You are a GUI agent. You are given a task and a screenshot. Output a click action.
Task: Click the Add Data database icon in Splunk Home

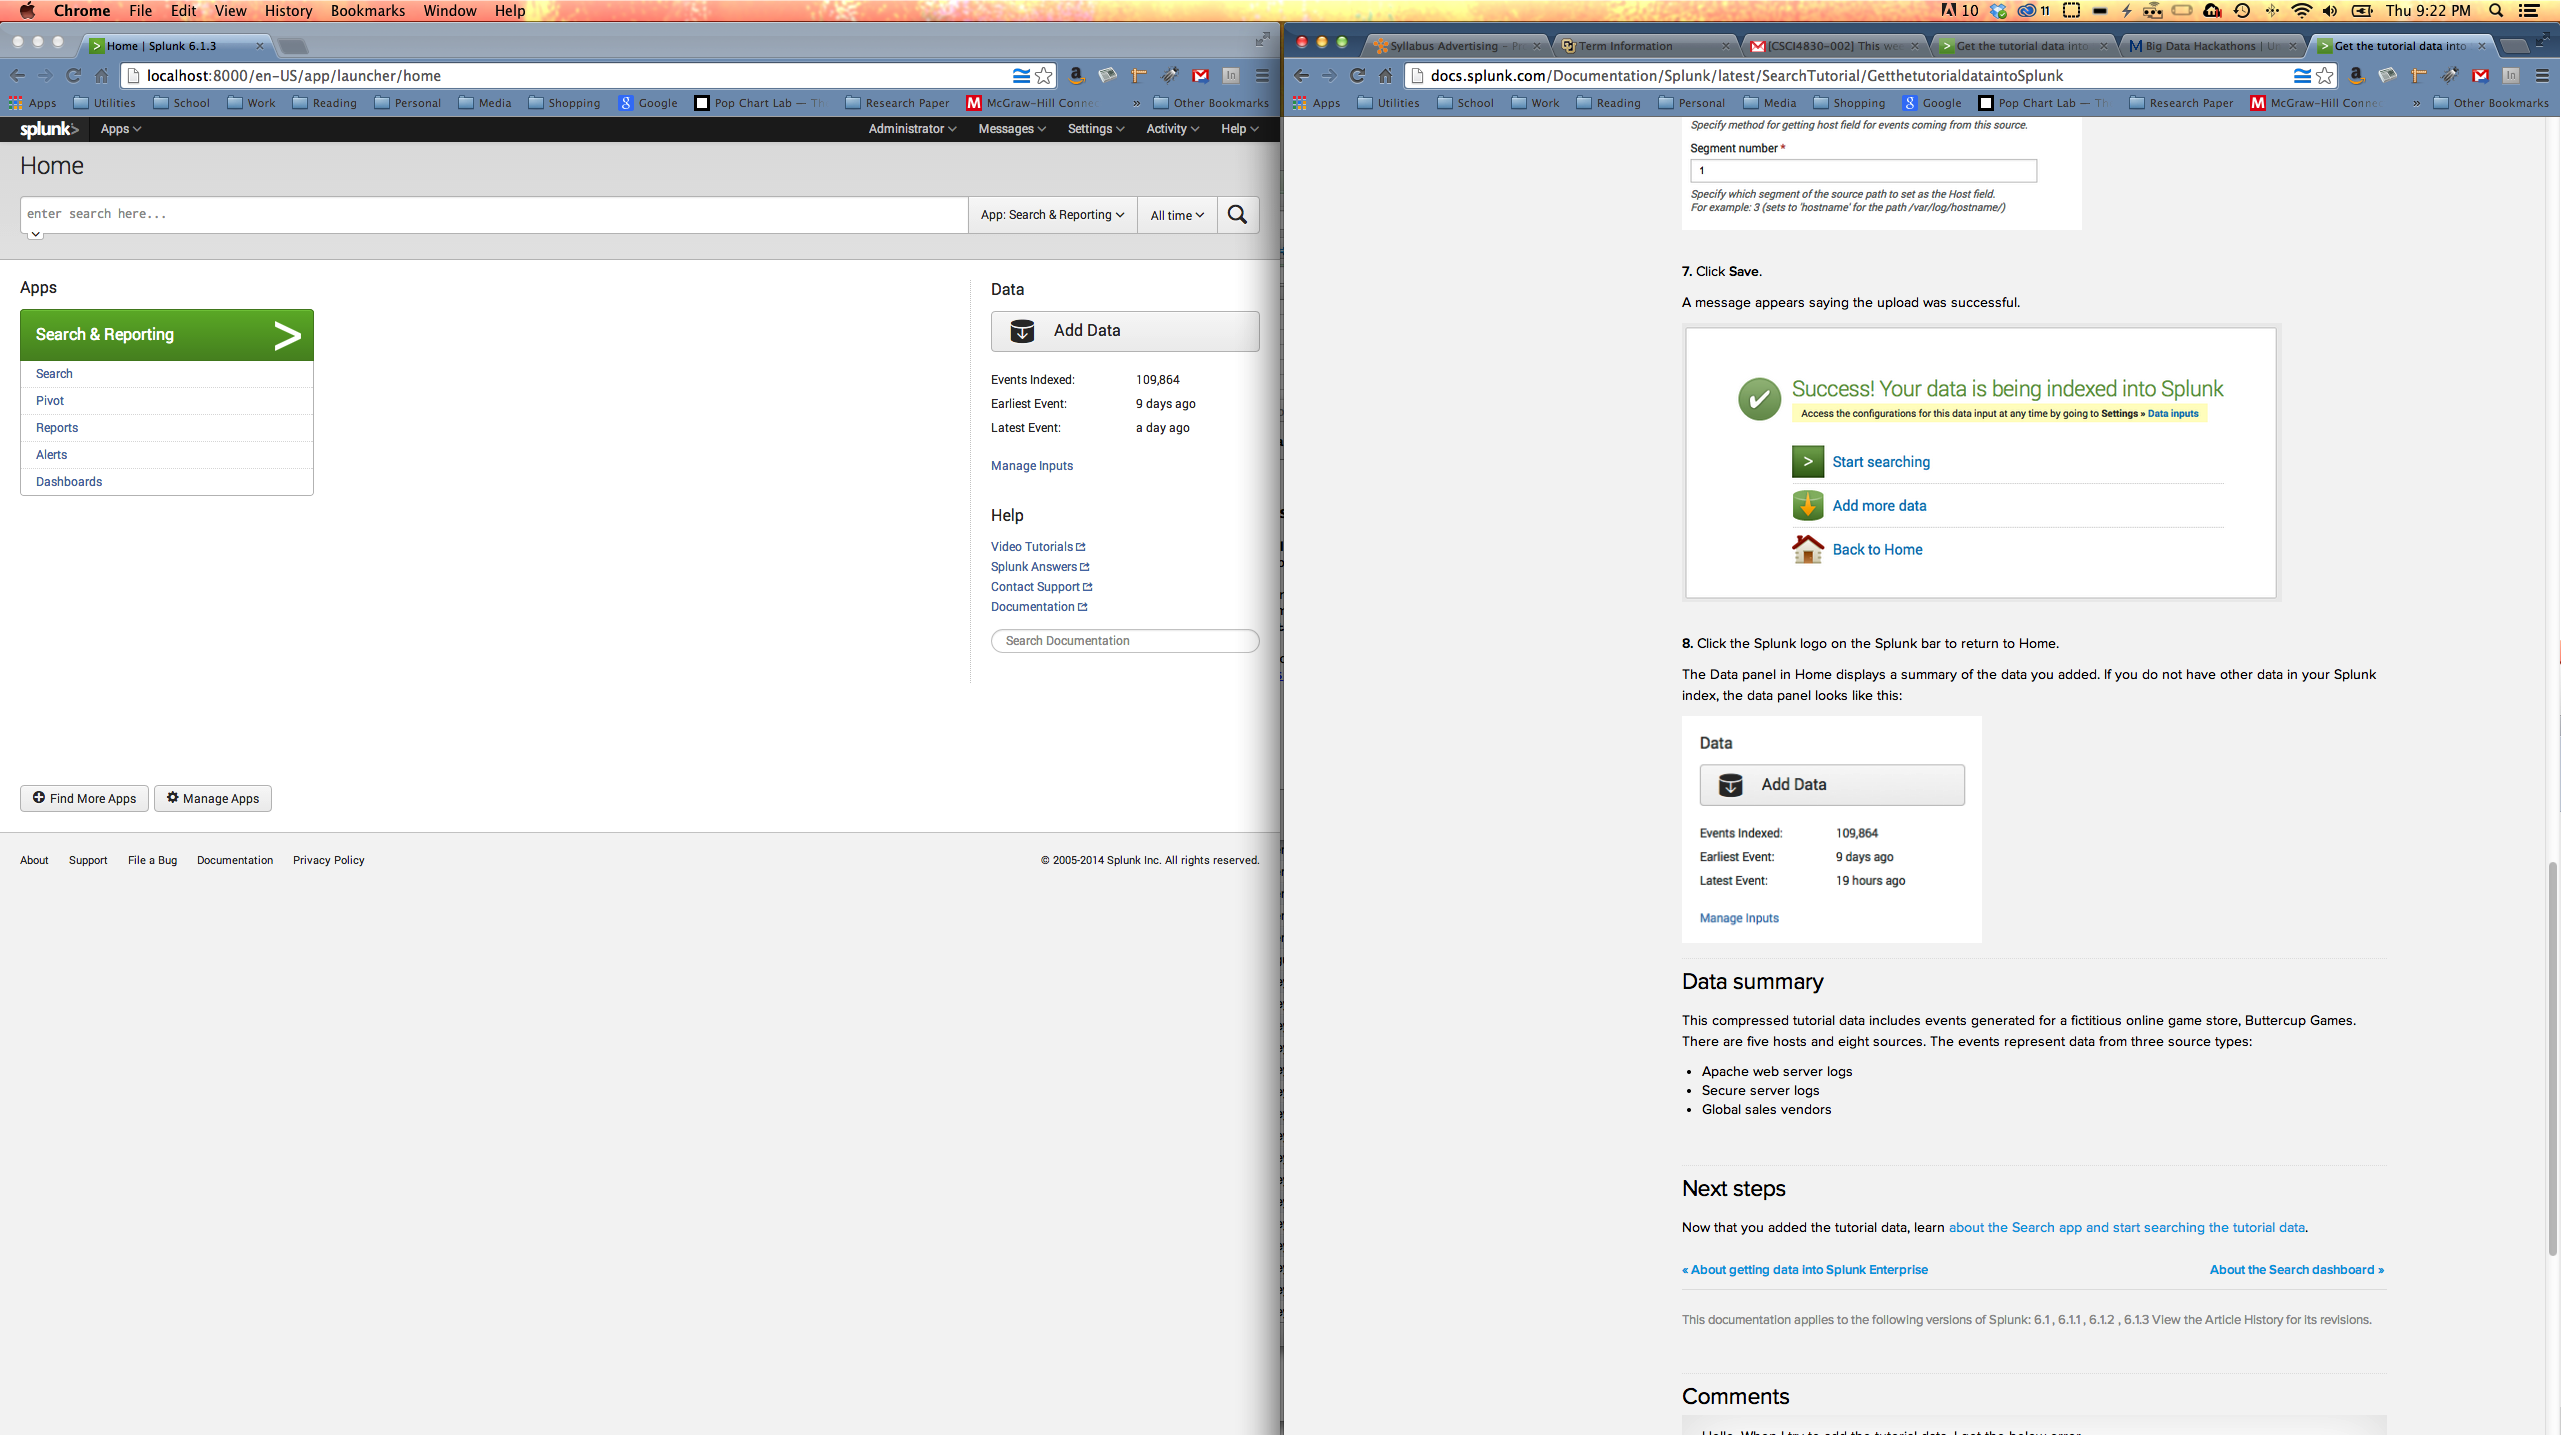click(1022, 331)
